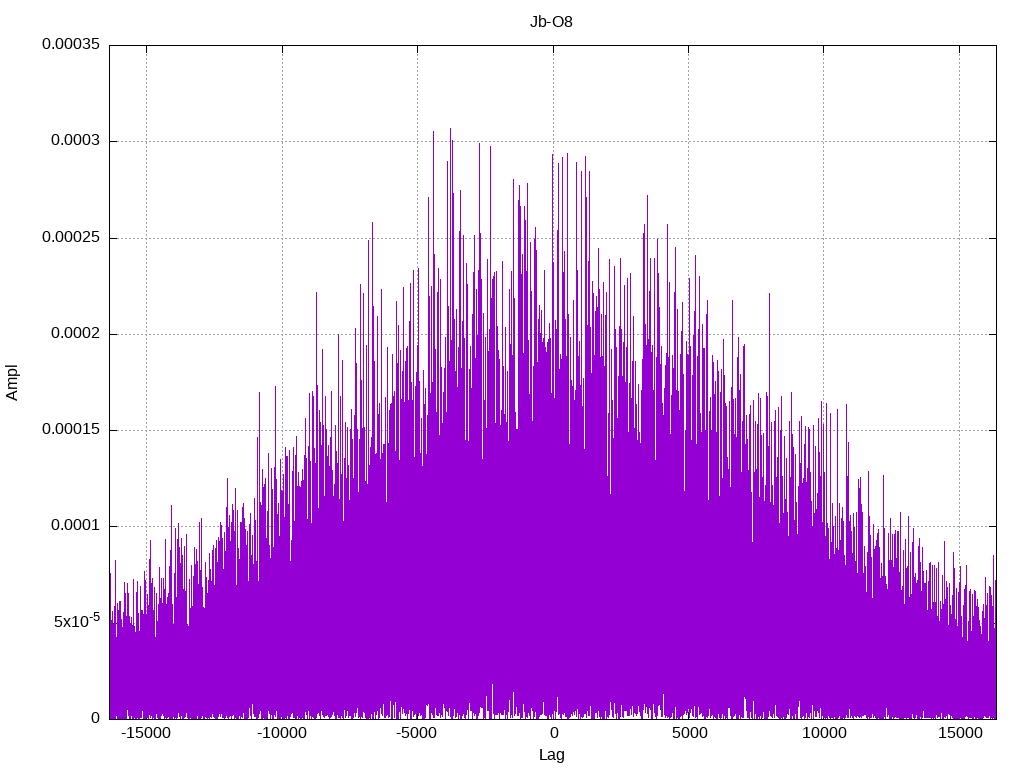Click the tallest peak above 0.0003
The width and height of the screenshot is (1024, 768).
[450, 130]
